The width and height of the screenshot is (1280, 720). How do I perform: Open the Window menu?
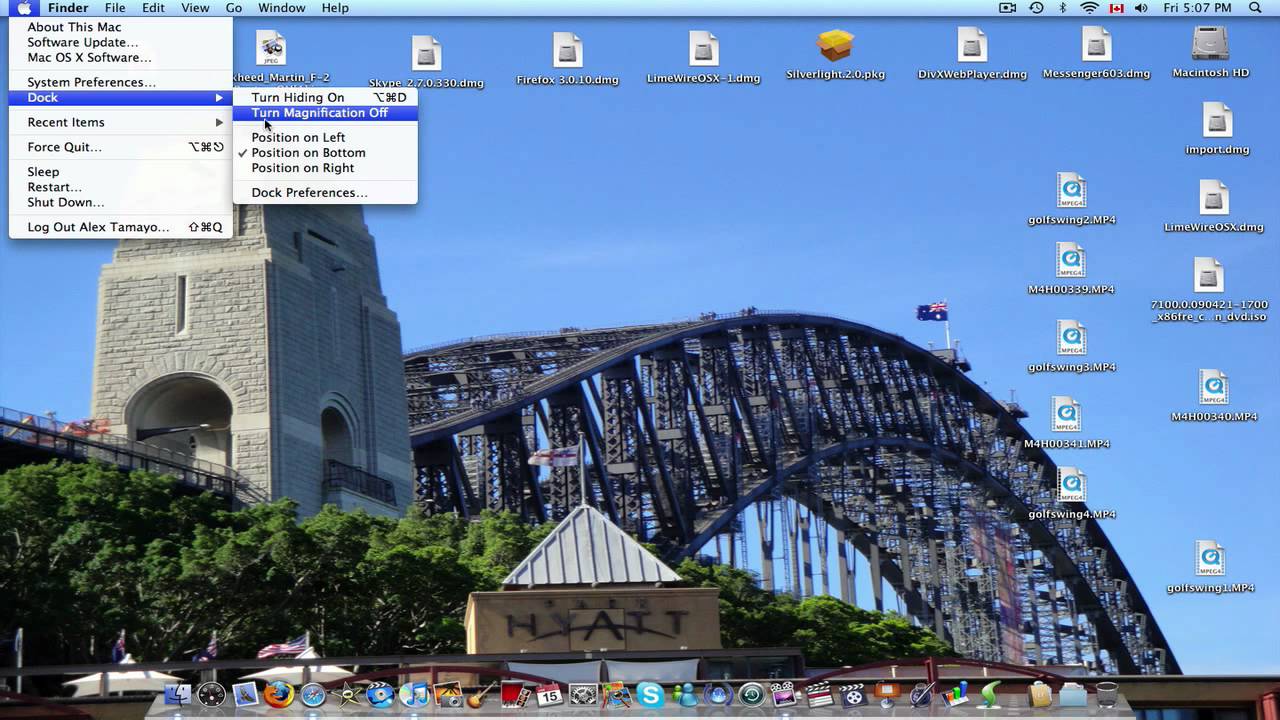(281, 8)
